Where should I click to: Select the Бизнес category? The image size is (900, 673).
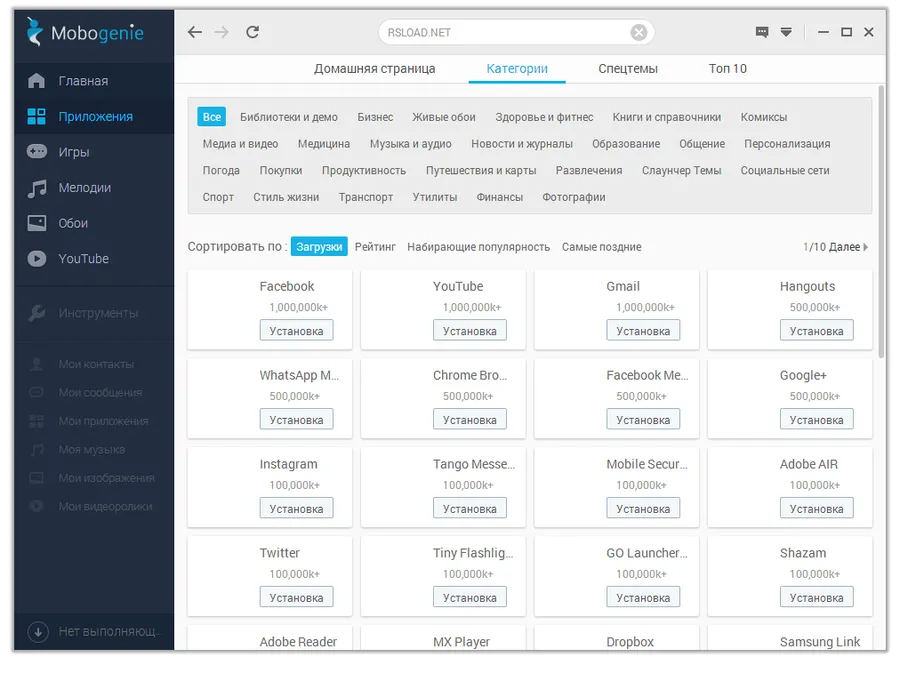[x=375, y=117]
